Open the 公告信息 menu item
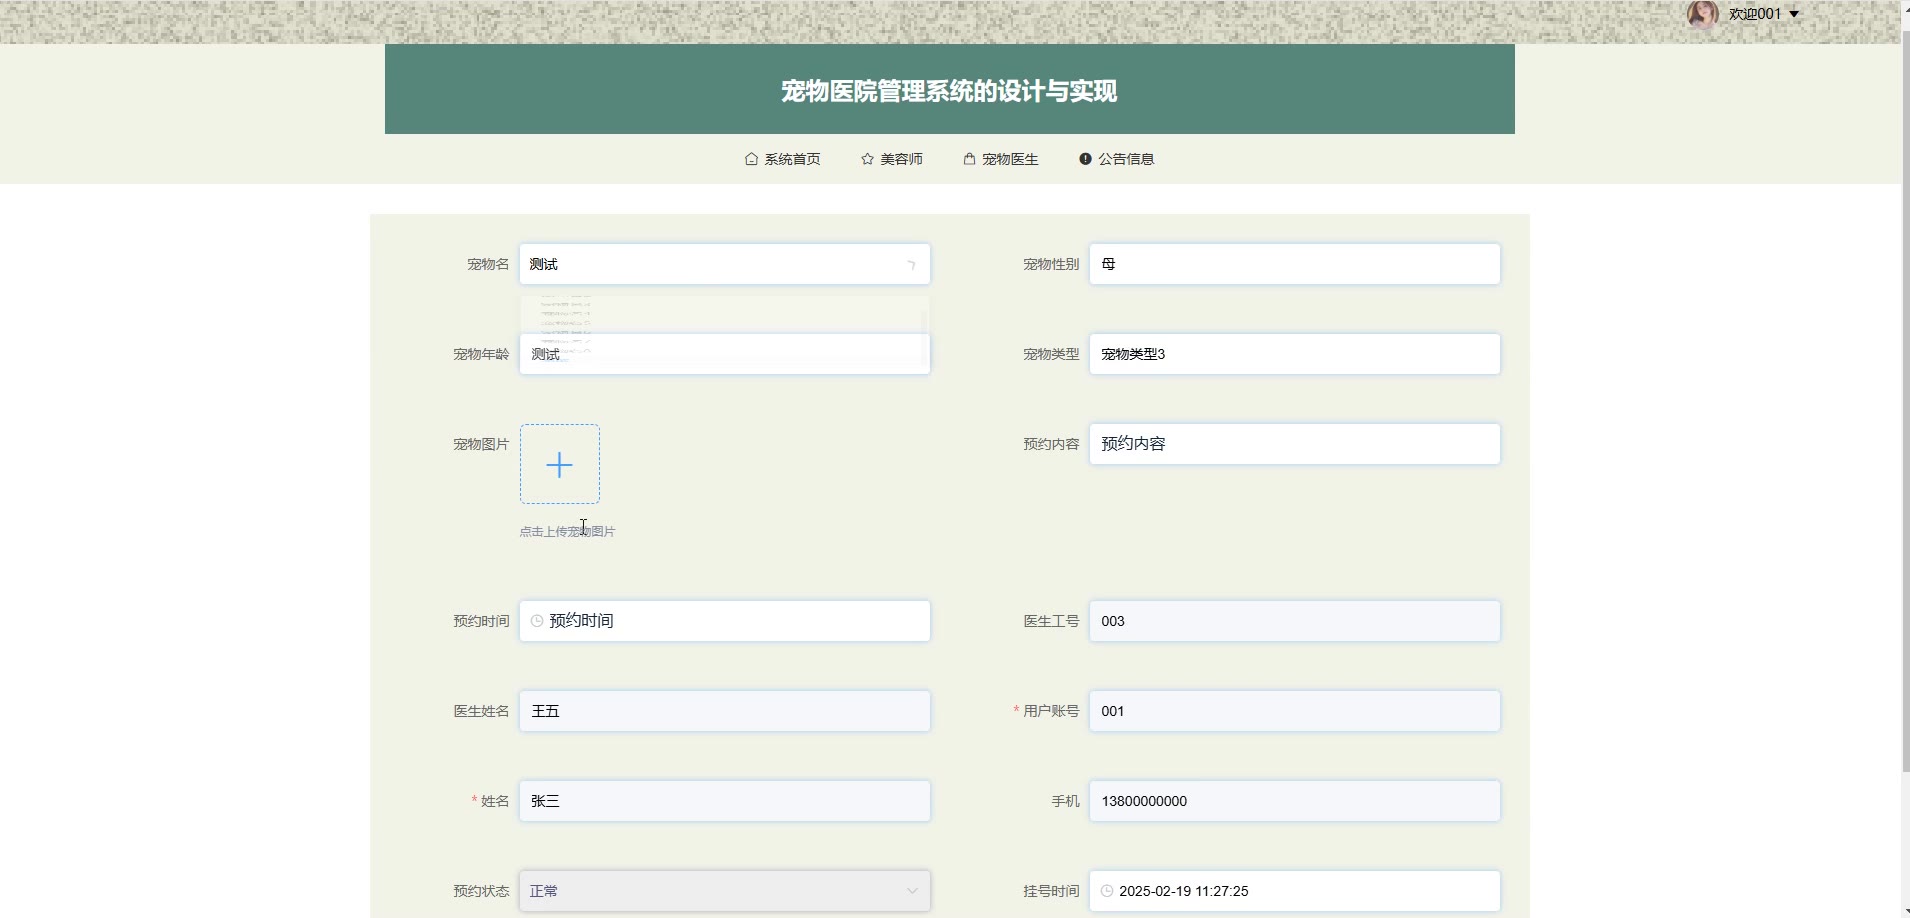This screenshot has width=1910, height=918. point(1125,159)
